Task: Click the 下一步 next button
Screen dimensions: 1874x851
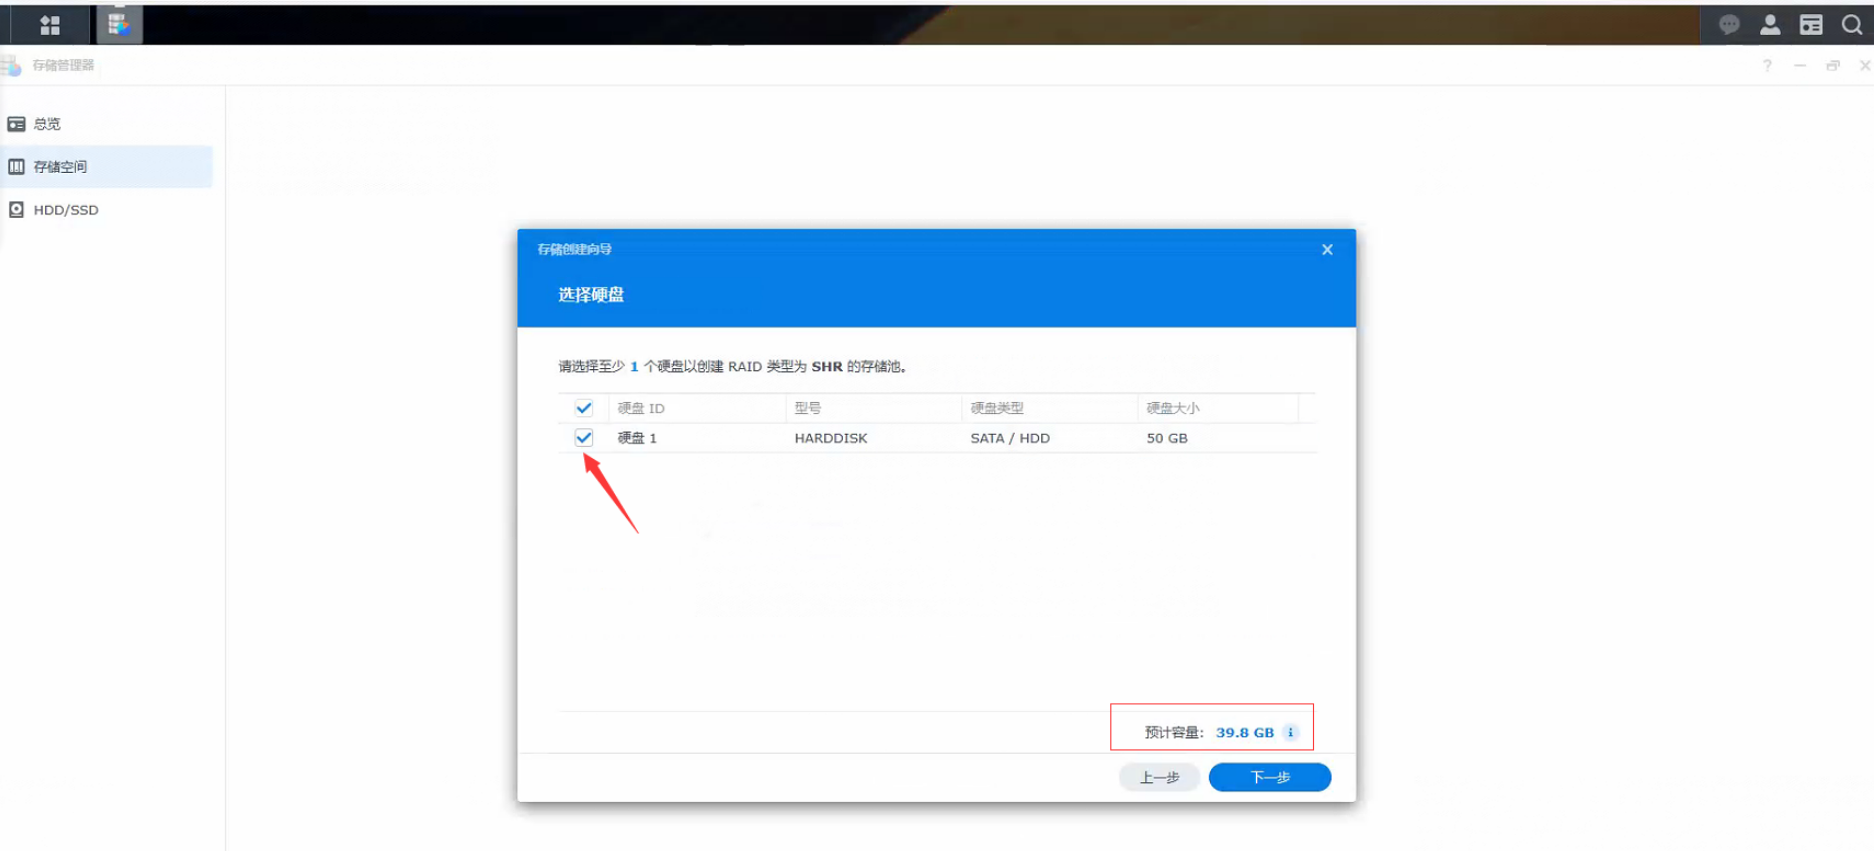Action: click(1270, 777)
